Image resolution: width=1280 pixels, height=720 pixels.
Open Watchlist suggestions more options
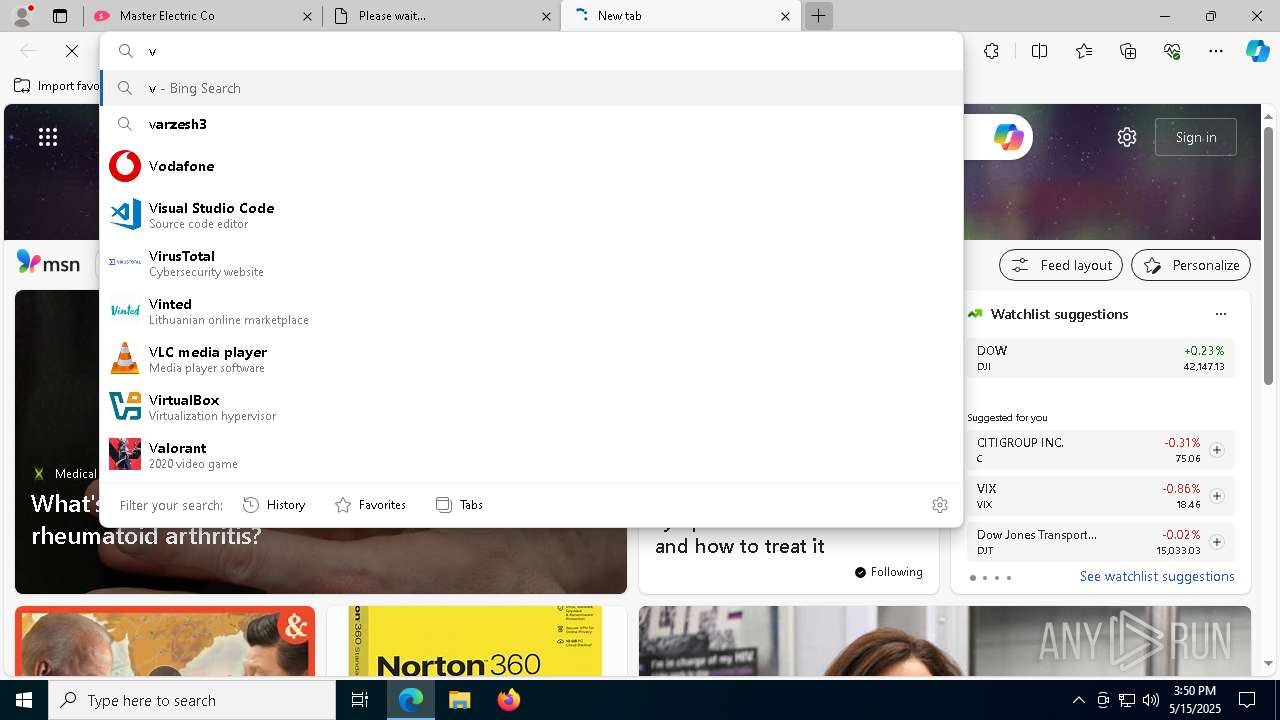click(1220, 314)
